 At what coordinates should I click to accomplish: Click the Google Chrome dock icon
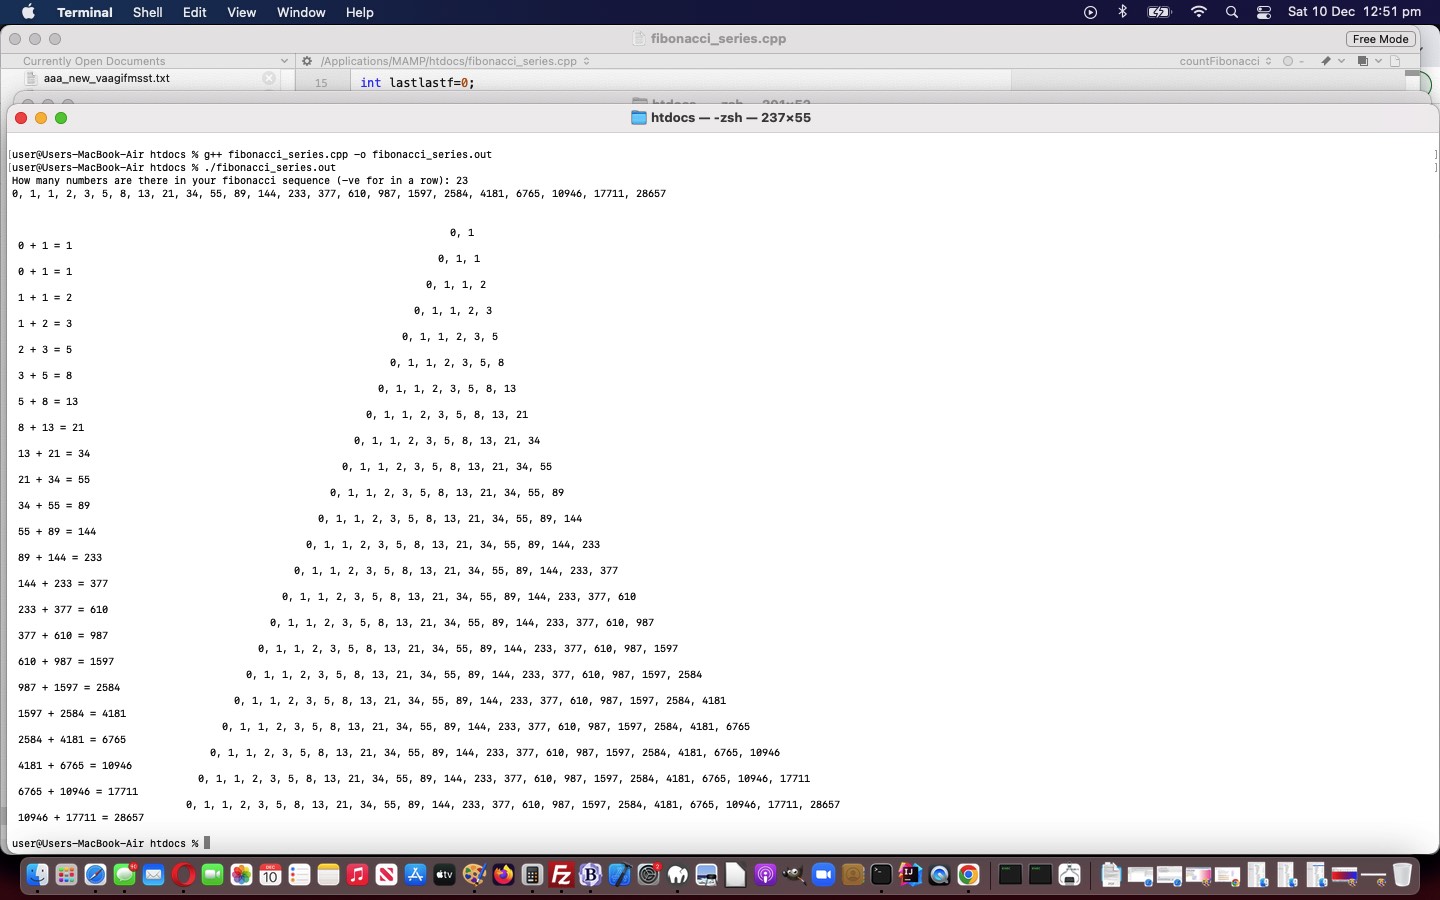click(x=968, y=876)
